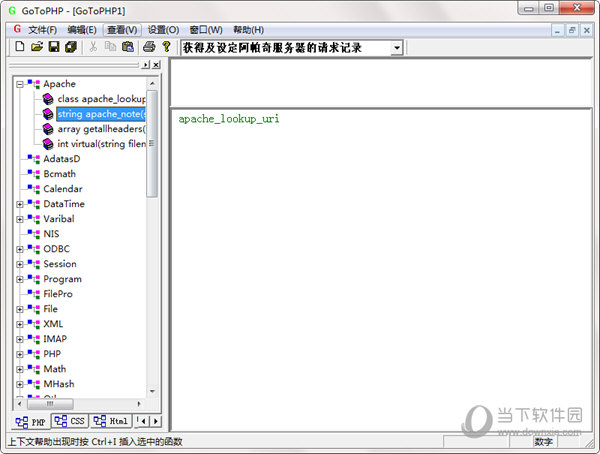Click the tree vertical scrollbar thumb
This screenshot has height=454, width=600.
click(x=152, y=143)
